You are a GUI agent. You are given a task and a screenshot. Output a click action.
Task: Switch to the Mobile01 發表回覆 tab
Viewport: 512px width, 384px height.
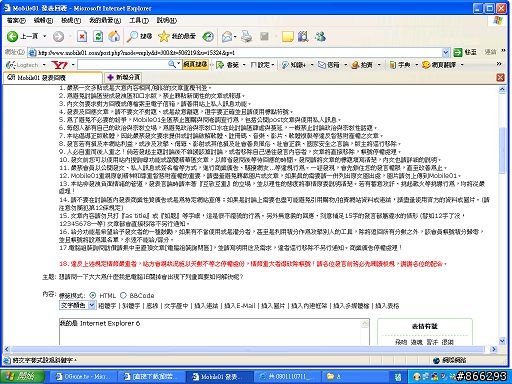point(53,78)
